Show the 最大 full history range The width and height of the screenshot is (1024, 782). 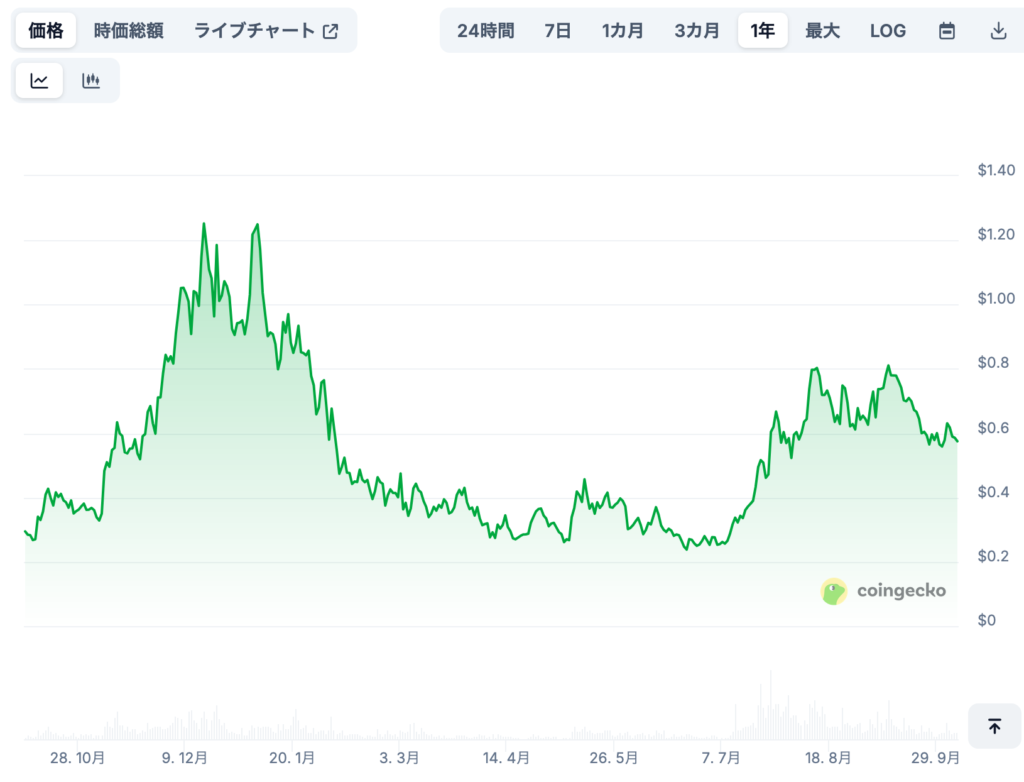tap(822, 31)
